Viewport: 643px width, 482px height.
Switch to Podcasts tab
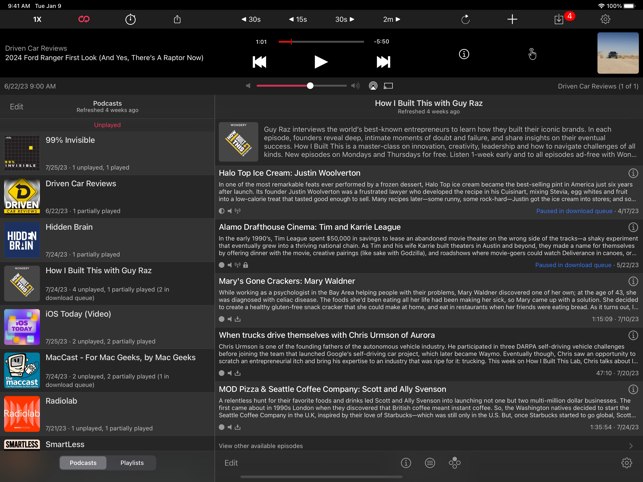[83, 463]
